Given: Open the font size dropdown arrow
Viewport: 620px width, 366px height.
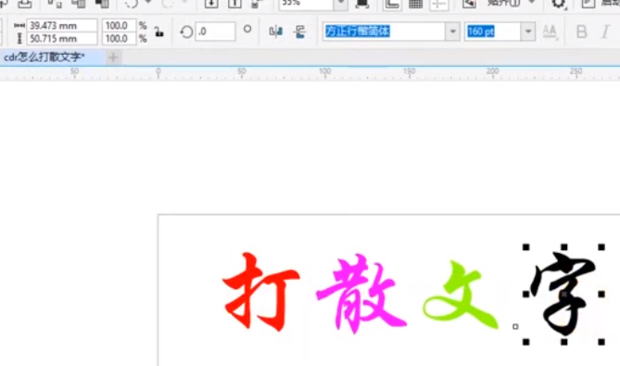Looking at the screenshot, I should click(x=528, y=31).
